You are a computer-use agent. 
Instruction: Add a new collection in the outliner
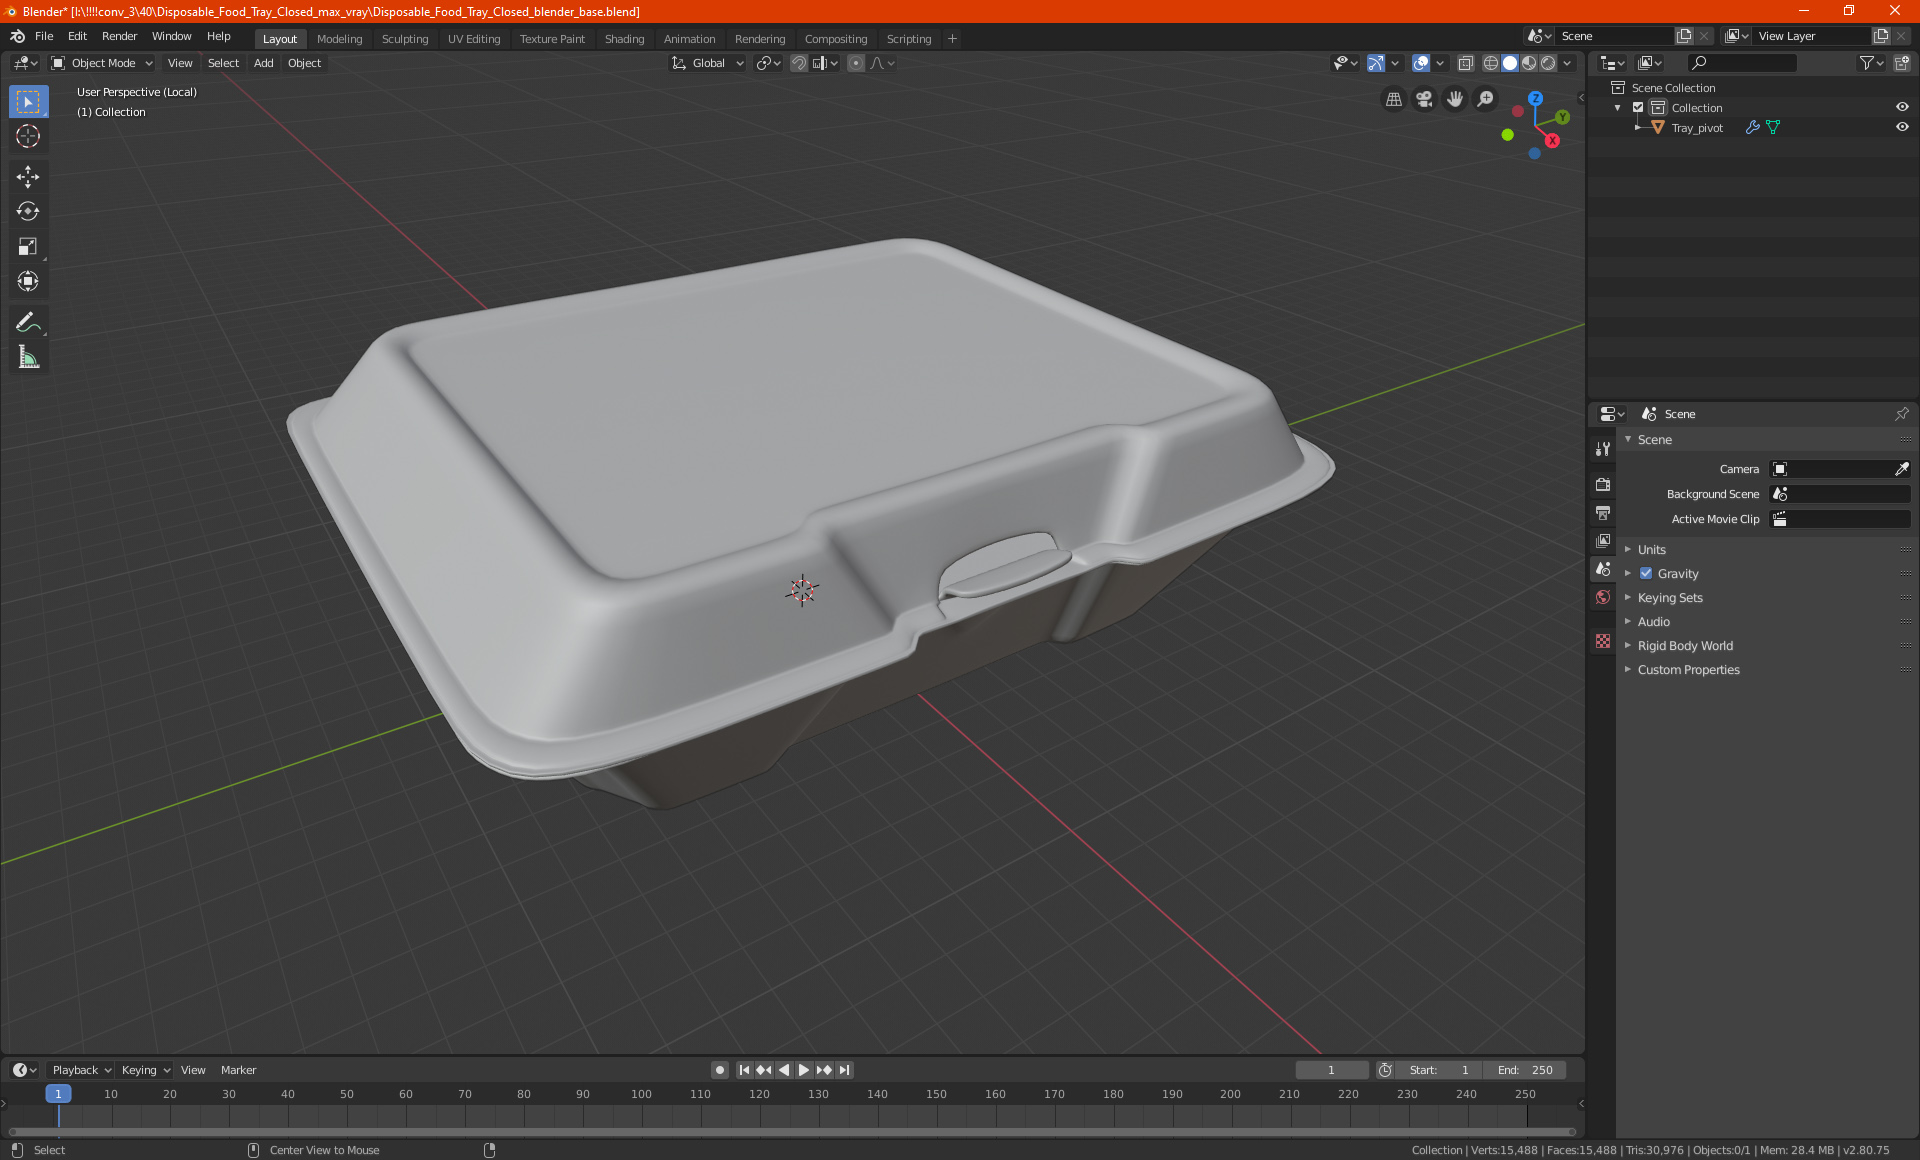click(1901, 63)
